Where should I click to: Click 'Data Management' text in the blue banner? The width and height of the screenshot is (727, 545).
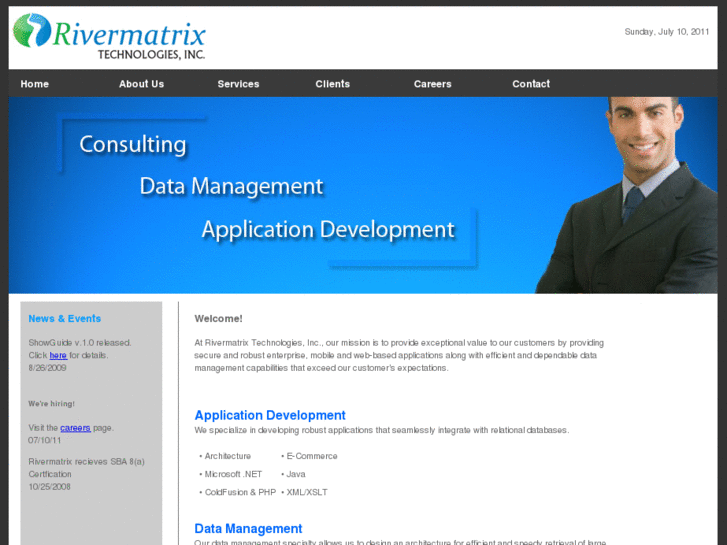pyautogui.click(x=231, y=186)
